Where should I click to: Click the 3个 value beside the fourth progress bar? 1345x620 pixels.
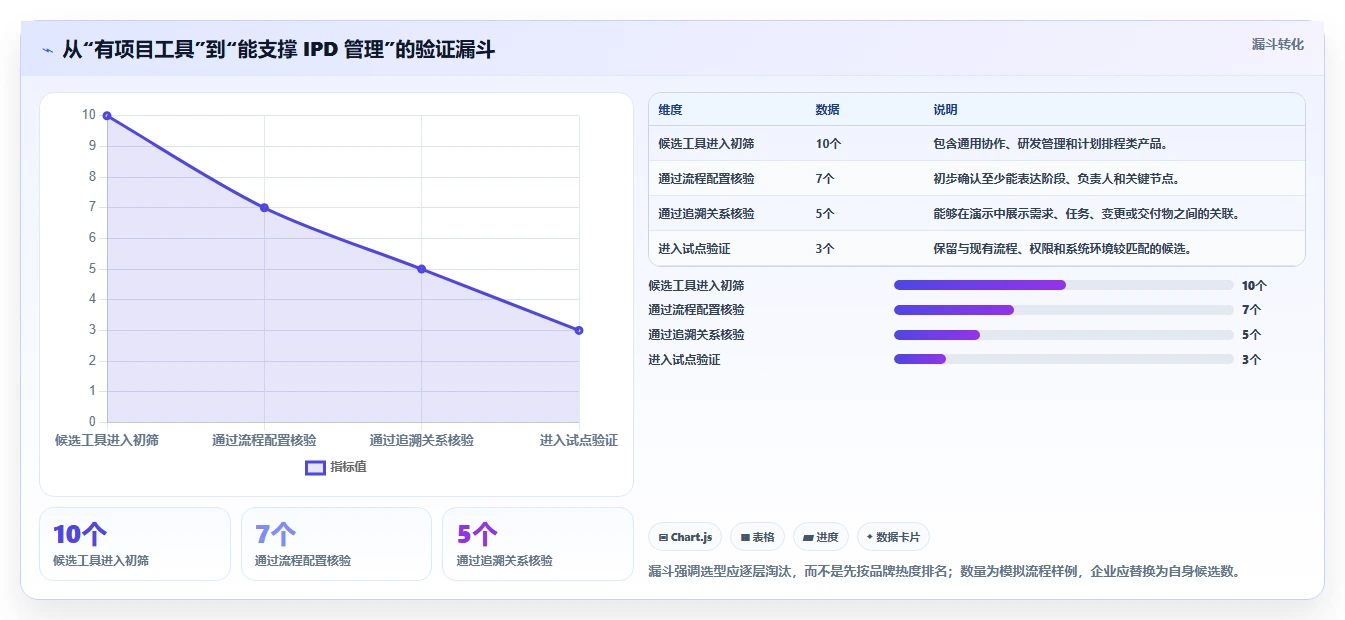pyautogui.click(x=1251, y=360)
